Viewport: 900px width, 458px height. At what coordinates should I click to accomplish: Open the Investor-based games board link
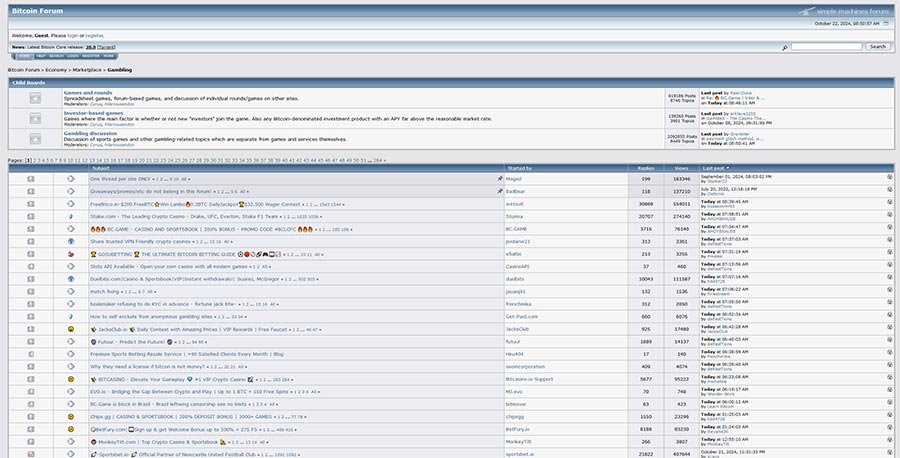pyautogui.click(x=94, y=113)
